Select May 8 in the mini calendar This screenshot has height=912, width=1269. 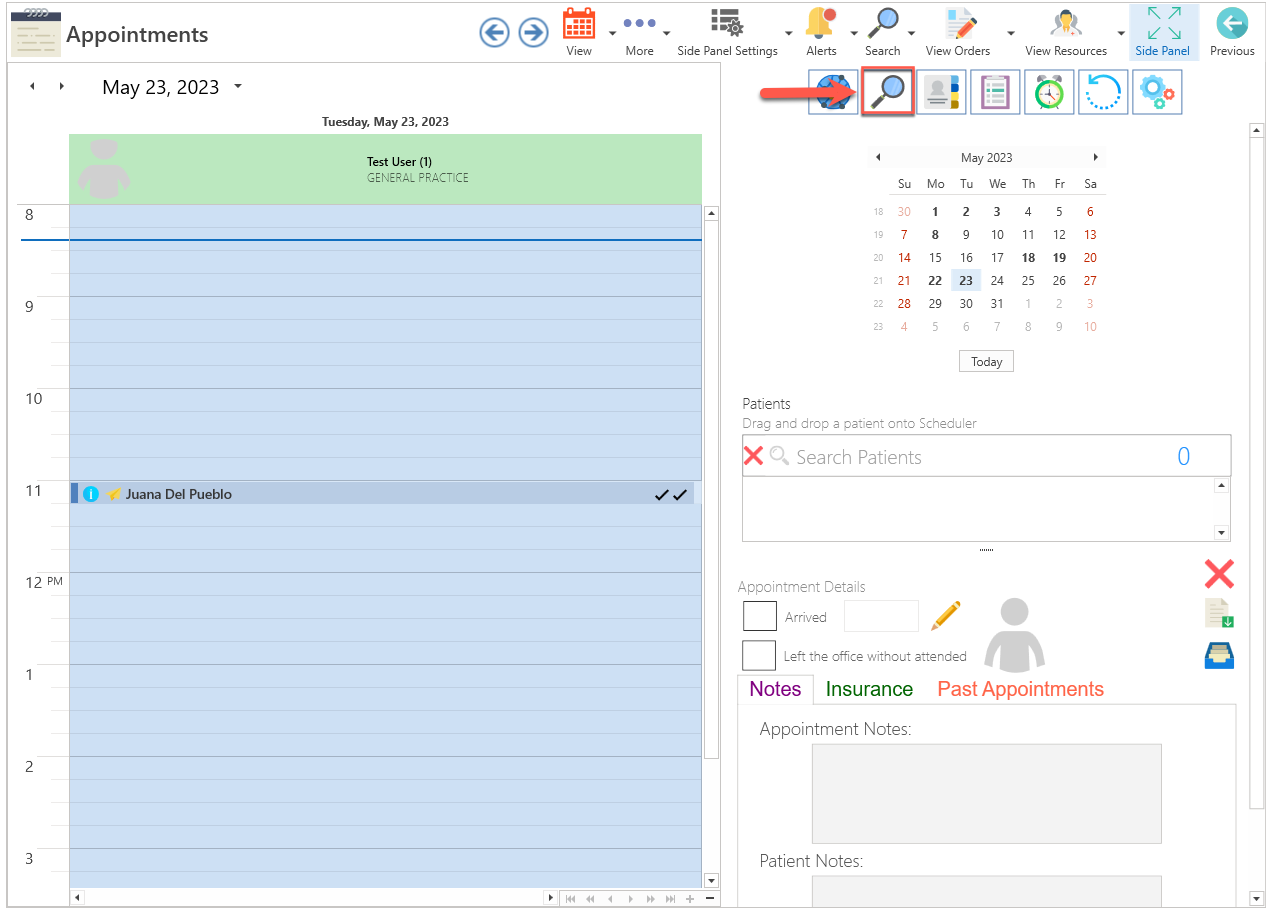935,235
